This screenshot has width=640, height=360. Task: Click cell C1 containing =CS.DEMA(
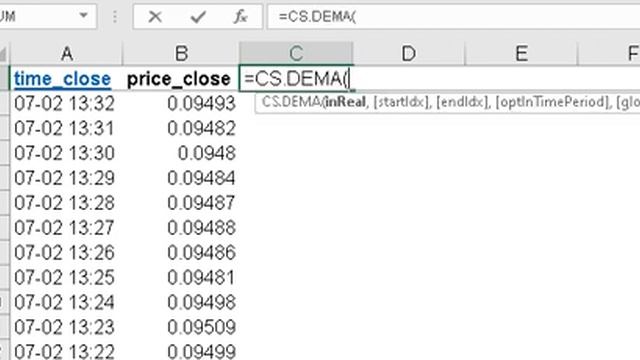pyautogui.click(x=296, y=79)
